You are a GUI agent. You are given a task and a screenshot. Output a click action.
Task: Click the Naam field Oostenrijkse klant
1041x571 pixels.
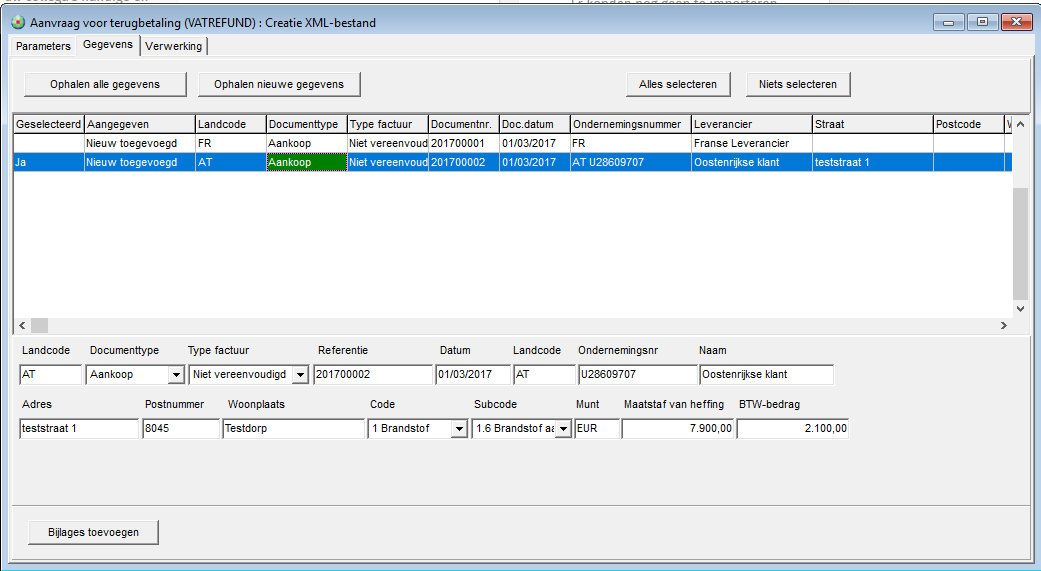coord(767,374)
